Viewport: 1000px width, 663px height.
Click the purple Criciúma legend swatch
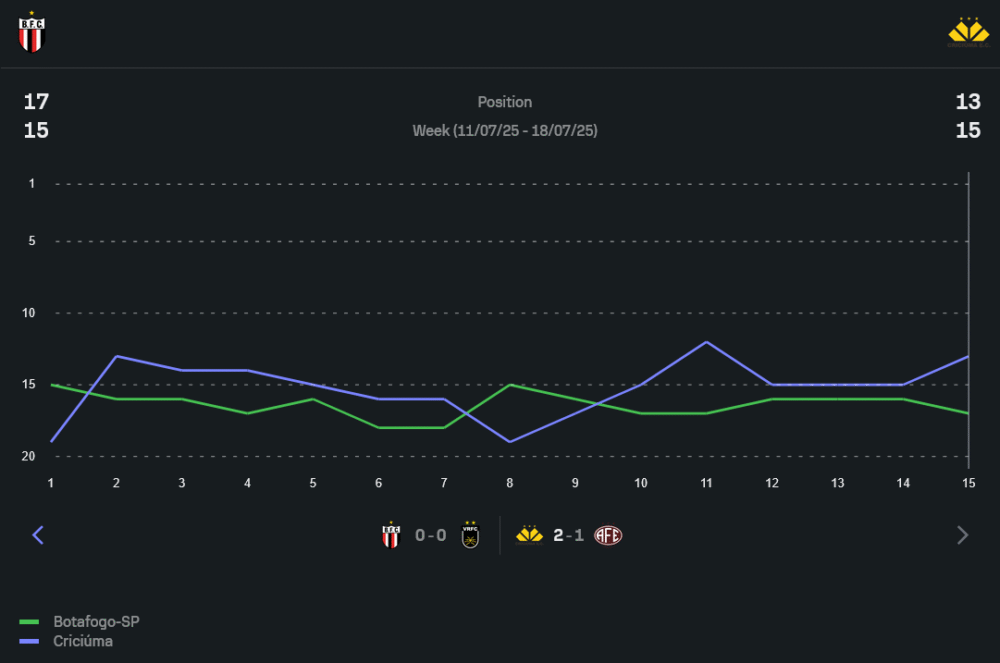29,642
